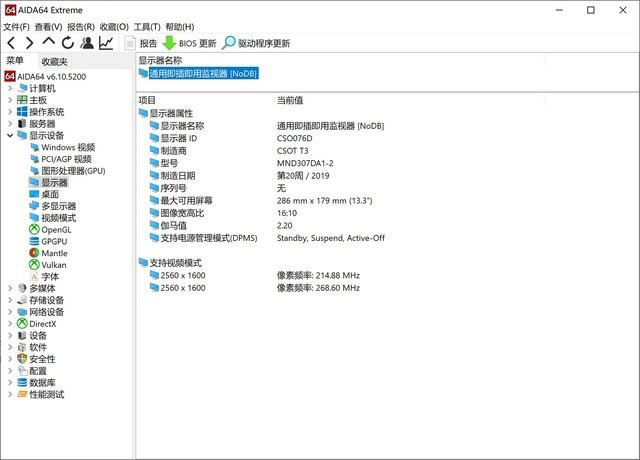Collapse the 显示设备 tree node
Viewport: 640px width, 460px height.
click(10, 136)
